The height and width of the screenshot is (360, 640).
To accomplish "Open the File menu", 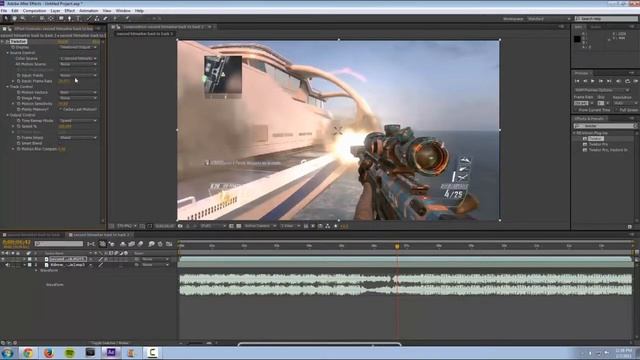I will click(x=4, y=11).
